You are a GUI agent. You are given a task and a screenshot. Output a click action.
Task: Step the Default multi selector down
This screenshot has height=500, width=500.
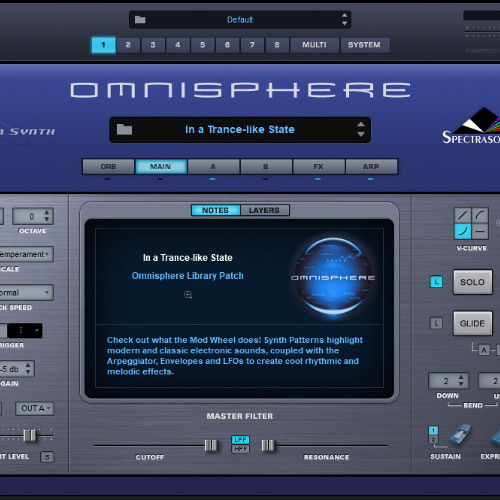tap(345, 23)
